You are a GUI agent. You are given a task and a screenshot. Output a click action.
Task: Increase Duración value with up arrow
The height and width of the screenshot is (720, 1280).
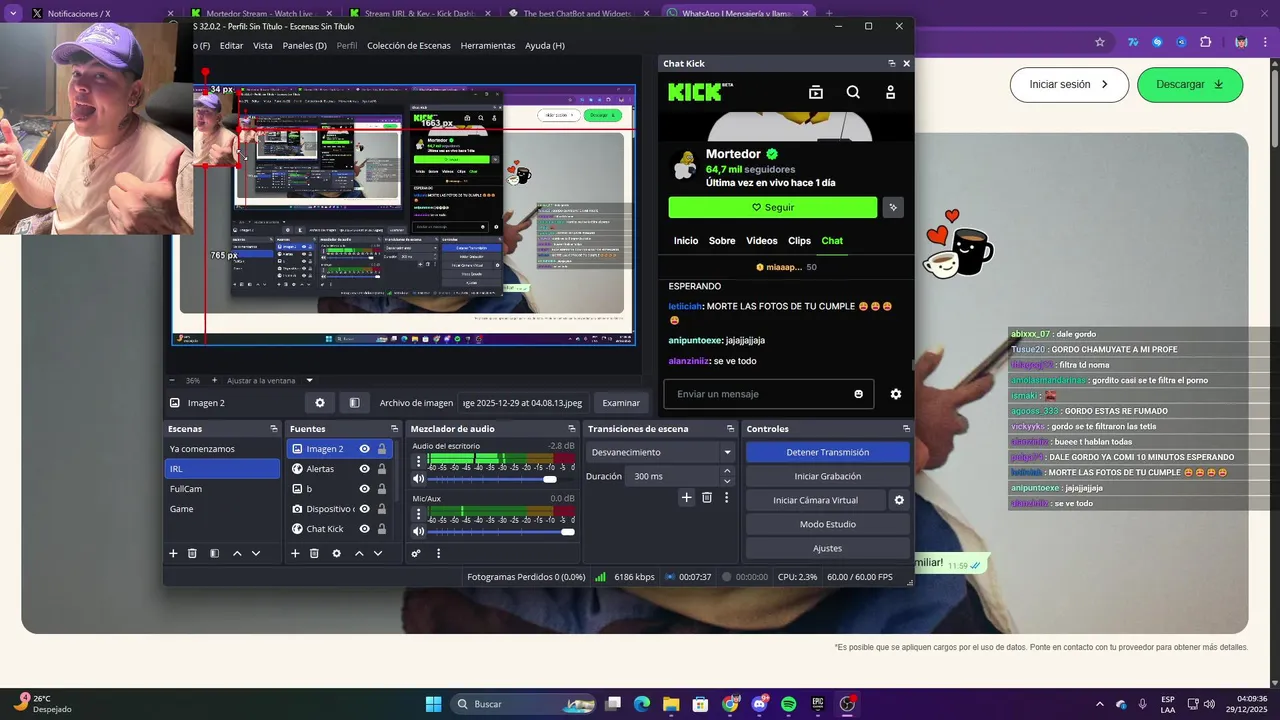pyautogui.click(x=727, y=471)
